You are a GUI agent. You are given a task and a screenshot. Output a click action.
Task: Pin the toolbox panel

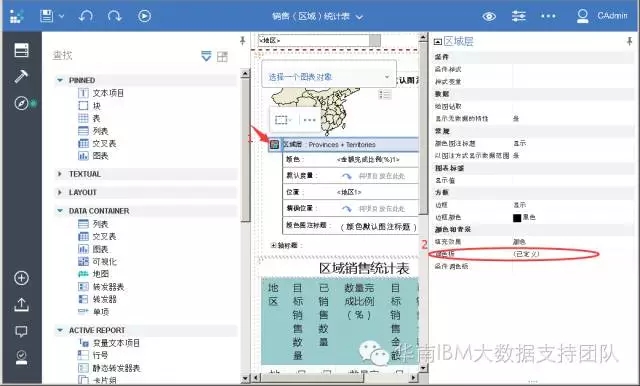pos(243,40)
